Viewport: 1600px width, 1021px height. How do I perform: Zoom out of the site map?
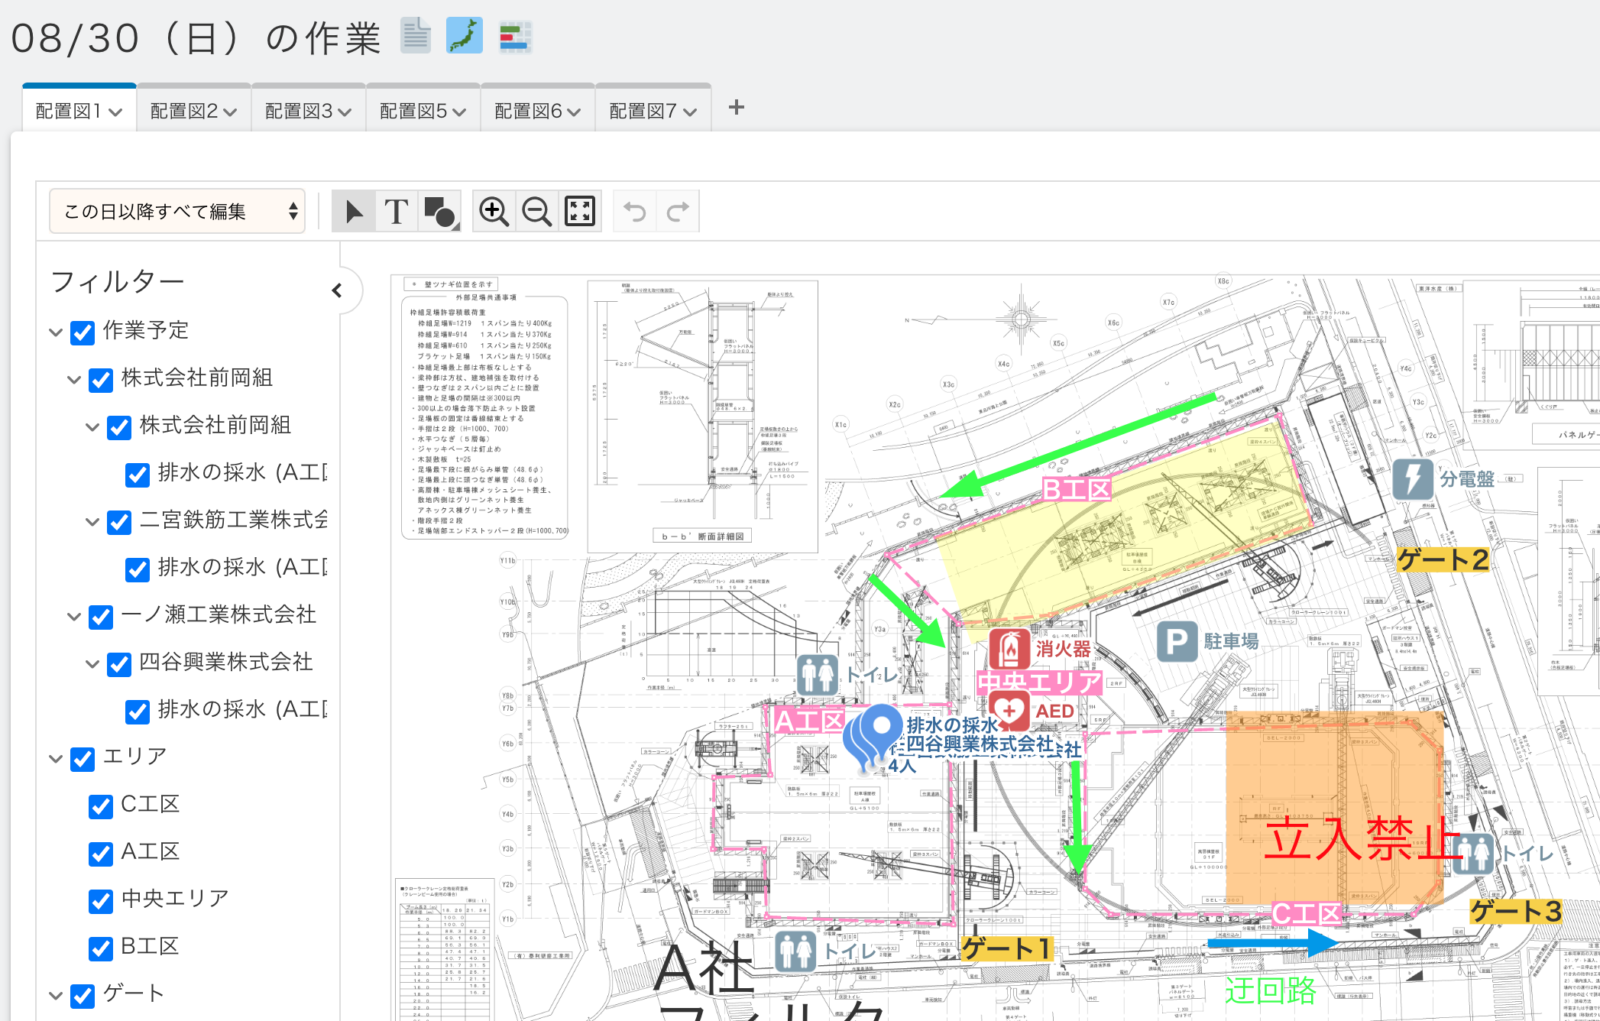point(537,212)
